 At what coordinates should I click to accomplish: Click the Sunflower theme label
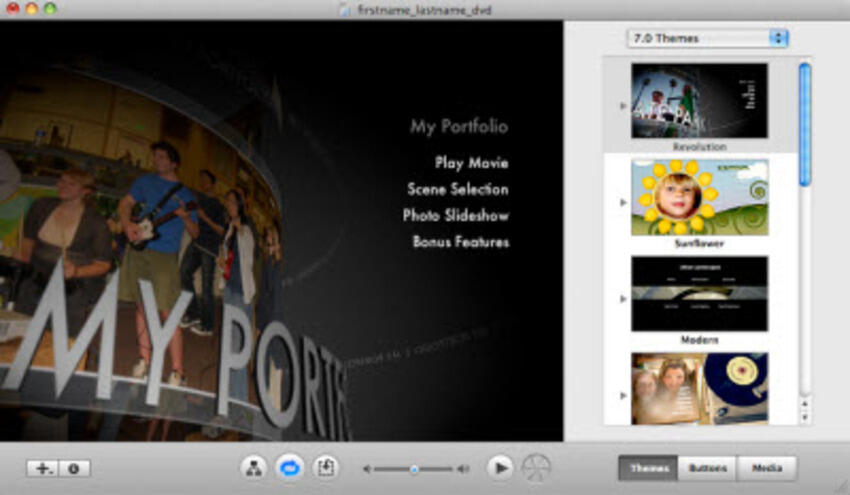[699, 243]
